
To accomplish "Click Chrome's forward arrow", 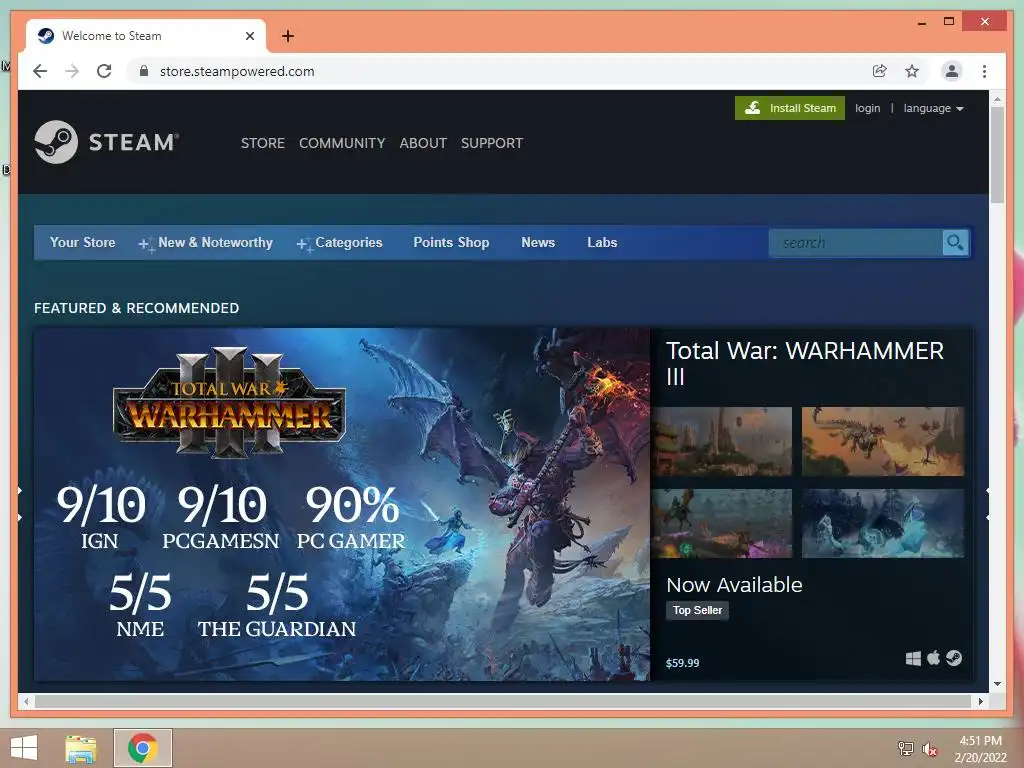I will (72, 71).
